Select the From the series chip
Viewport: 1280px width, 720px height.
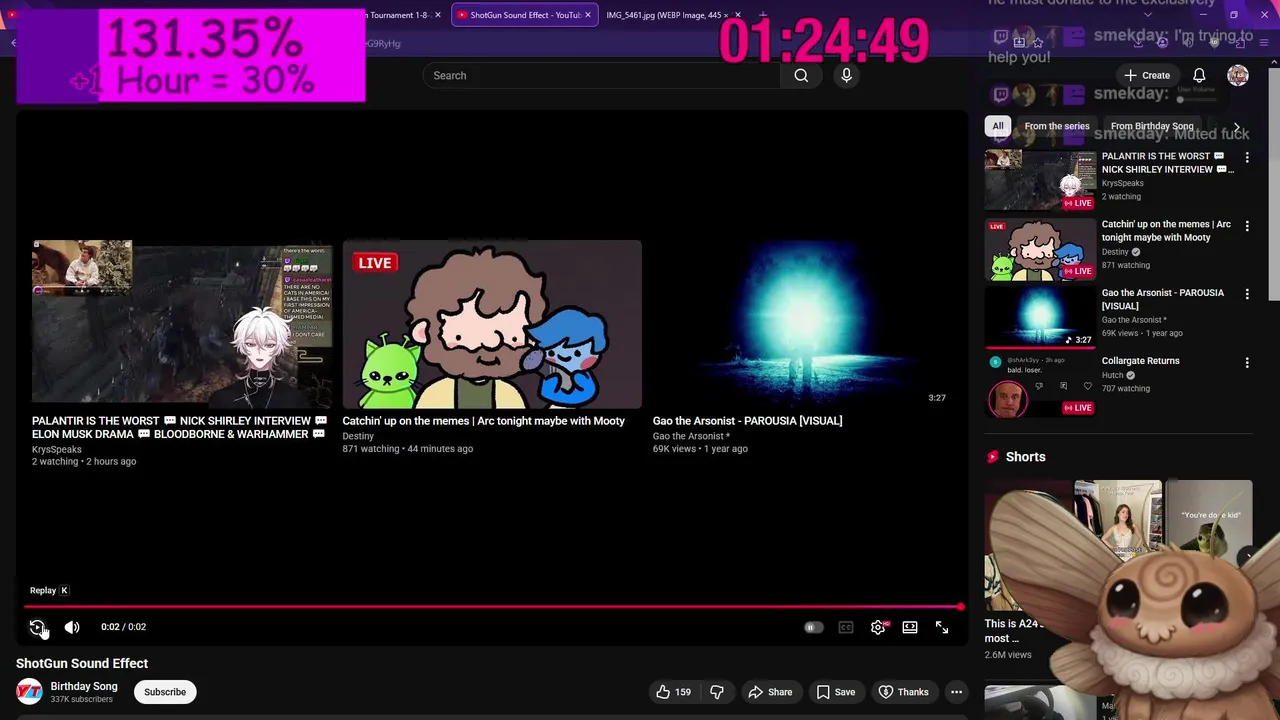(x=1057, y=126)
